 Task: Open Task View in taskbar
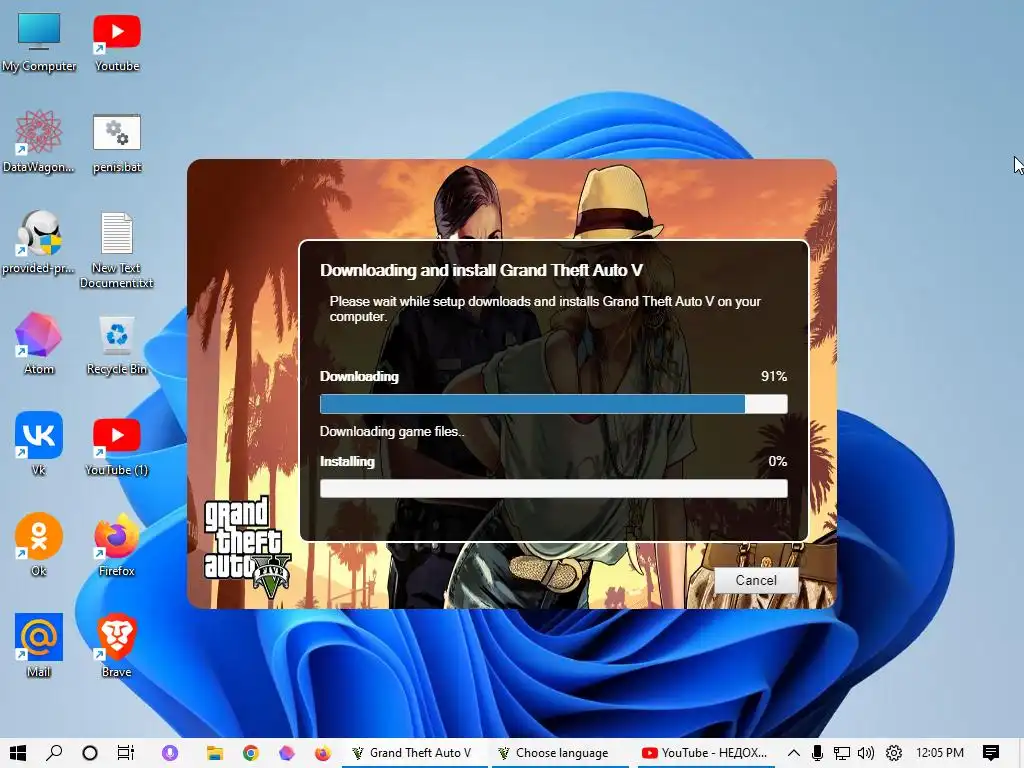[125, 753]
